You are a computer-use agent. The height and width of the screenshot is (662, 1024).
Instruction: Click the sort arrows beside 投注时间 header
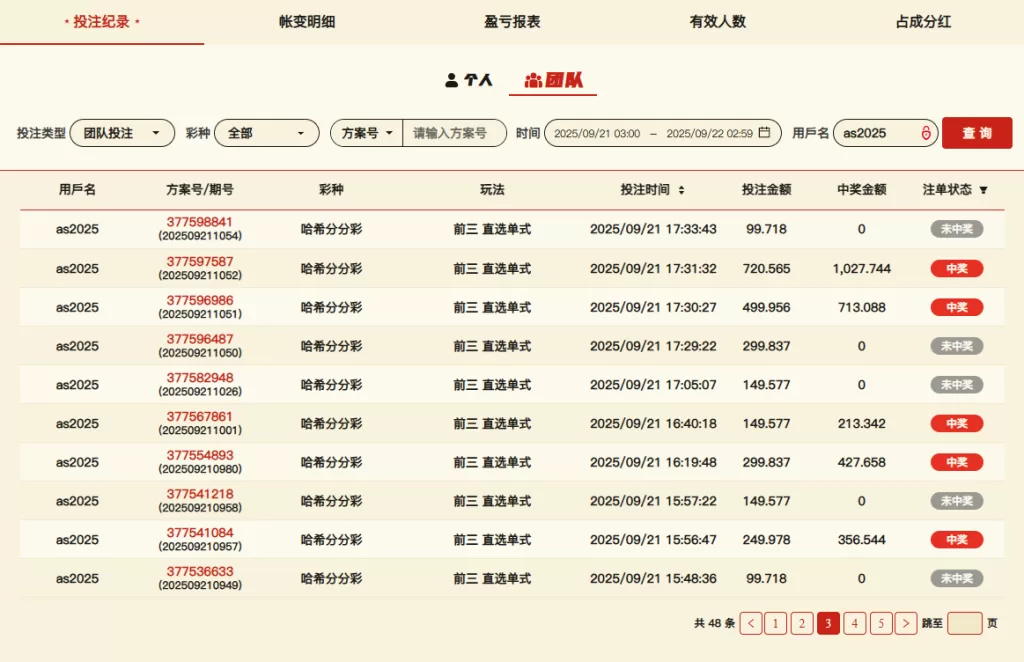click(681, 190)
